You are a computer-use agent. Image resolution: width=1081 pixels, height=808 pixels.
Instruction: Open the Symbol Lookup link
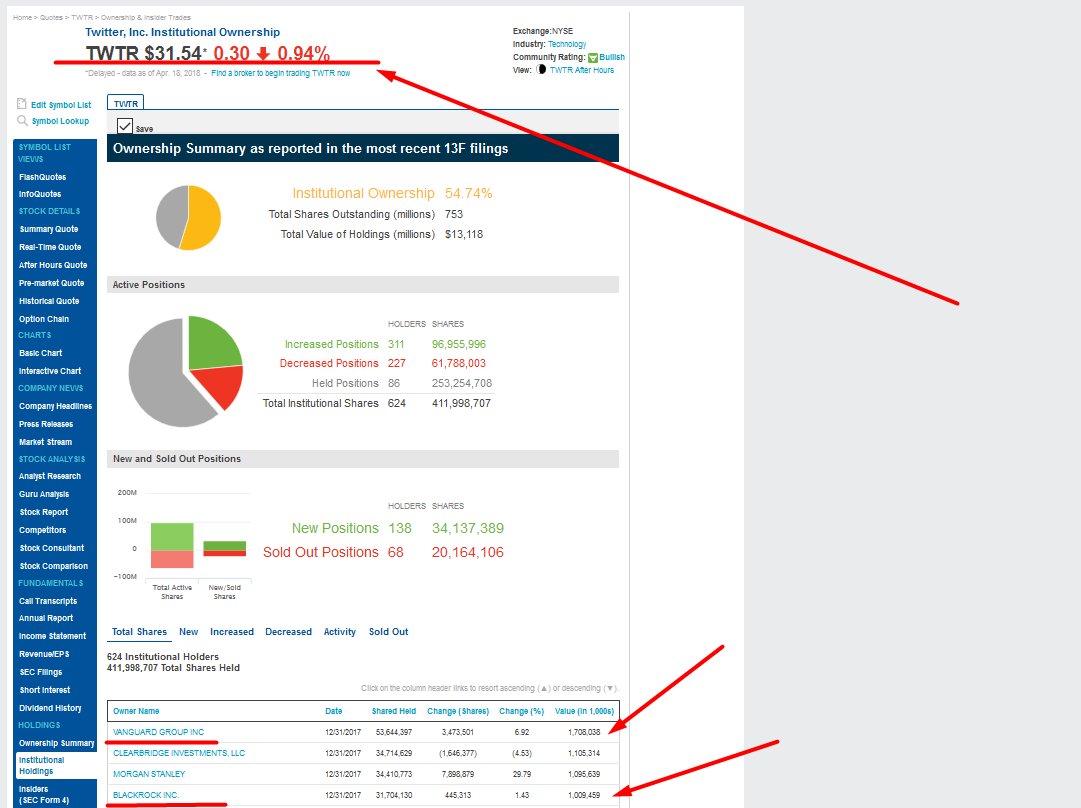(61, 121)
